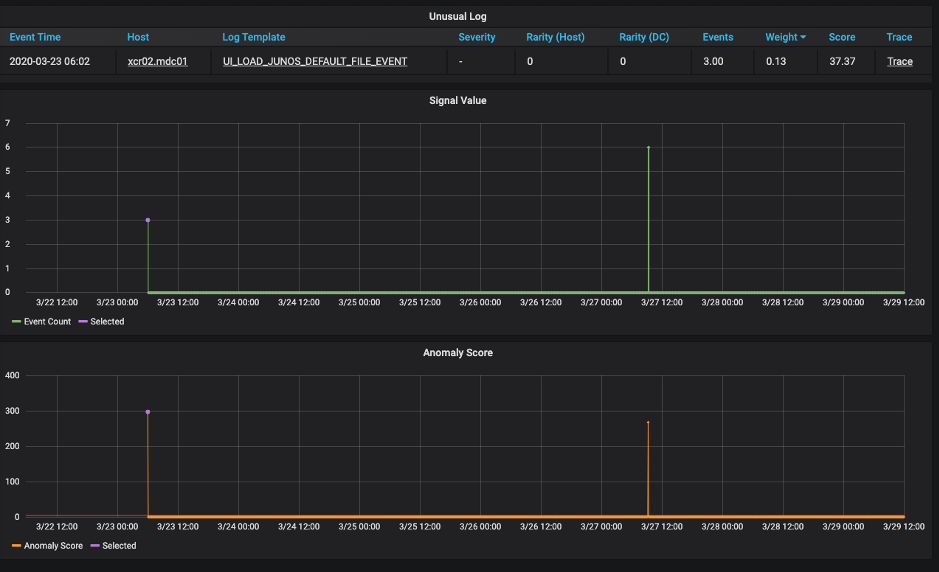This screenshot has height=572, width=939.
Task: Click purple Selected swatch in Signal Value legend
Action: click(x=83, y=322)
